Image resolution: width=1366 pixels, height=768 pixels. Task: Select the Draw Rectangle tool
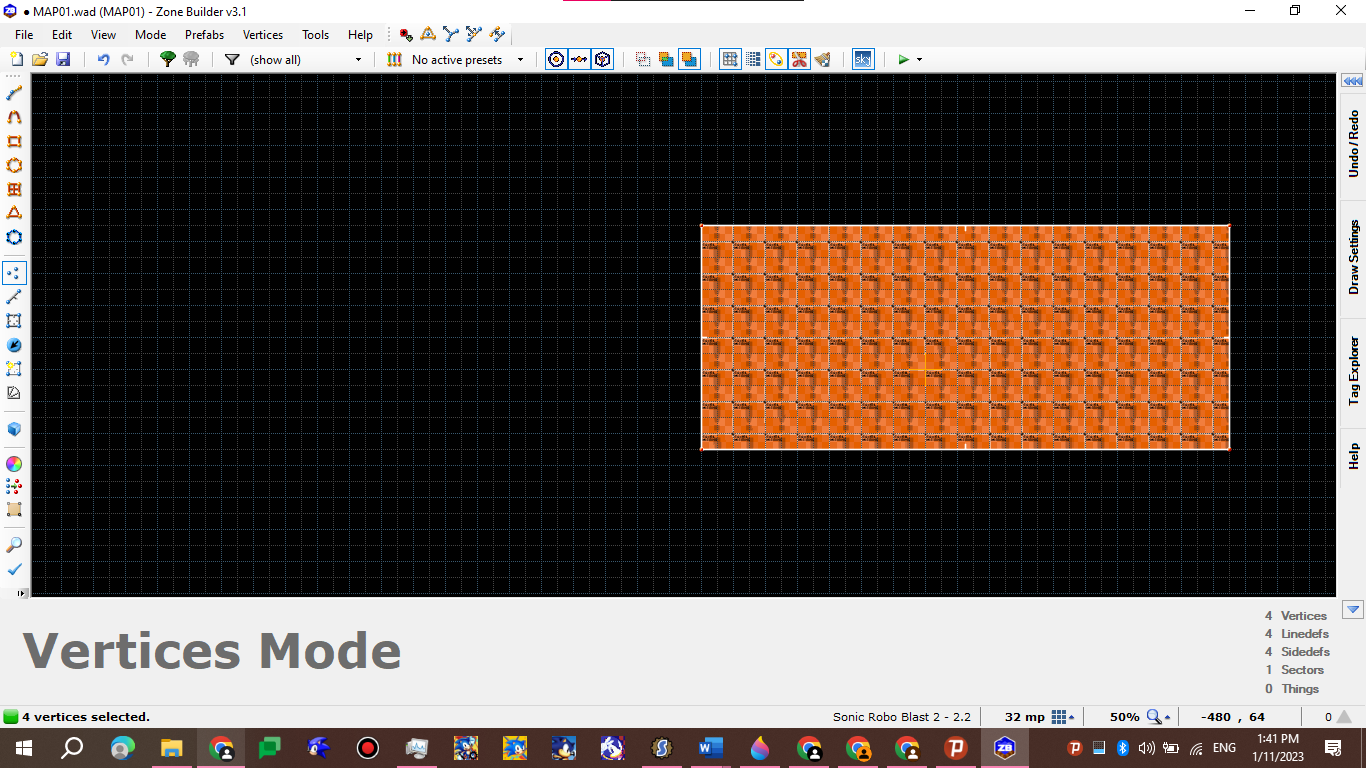tap(14, 141)
